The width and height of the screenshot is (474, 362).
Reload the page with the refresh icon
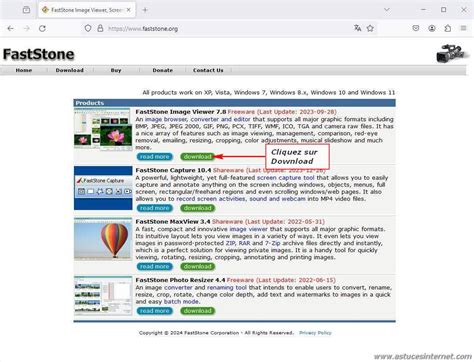pos(42,29)
